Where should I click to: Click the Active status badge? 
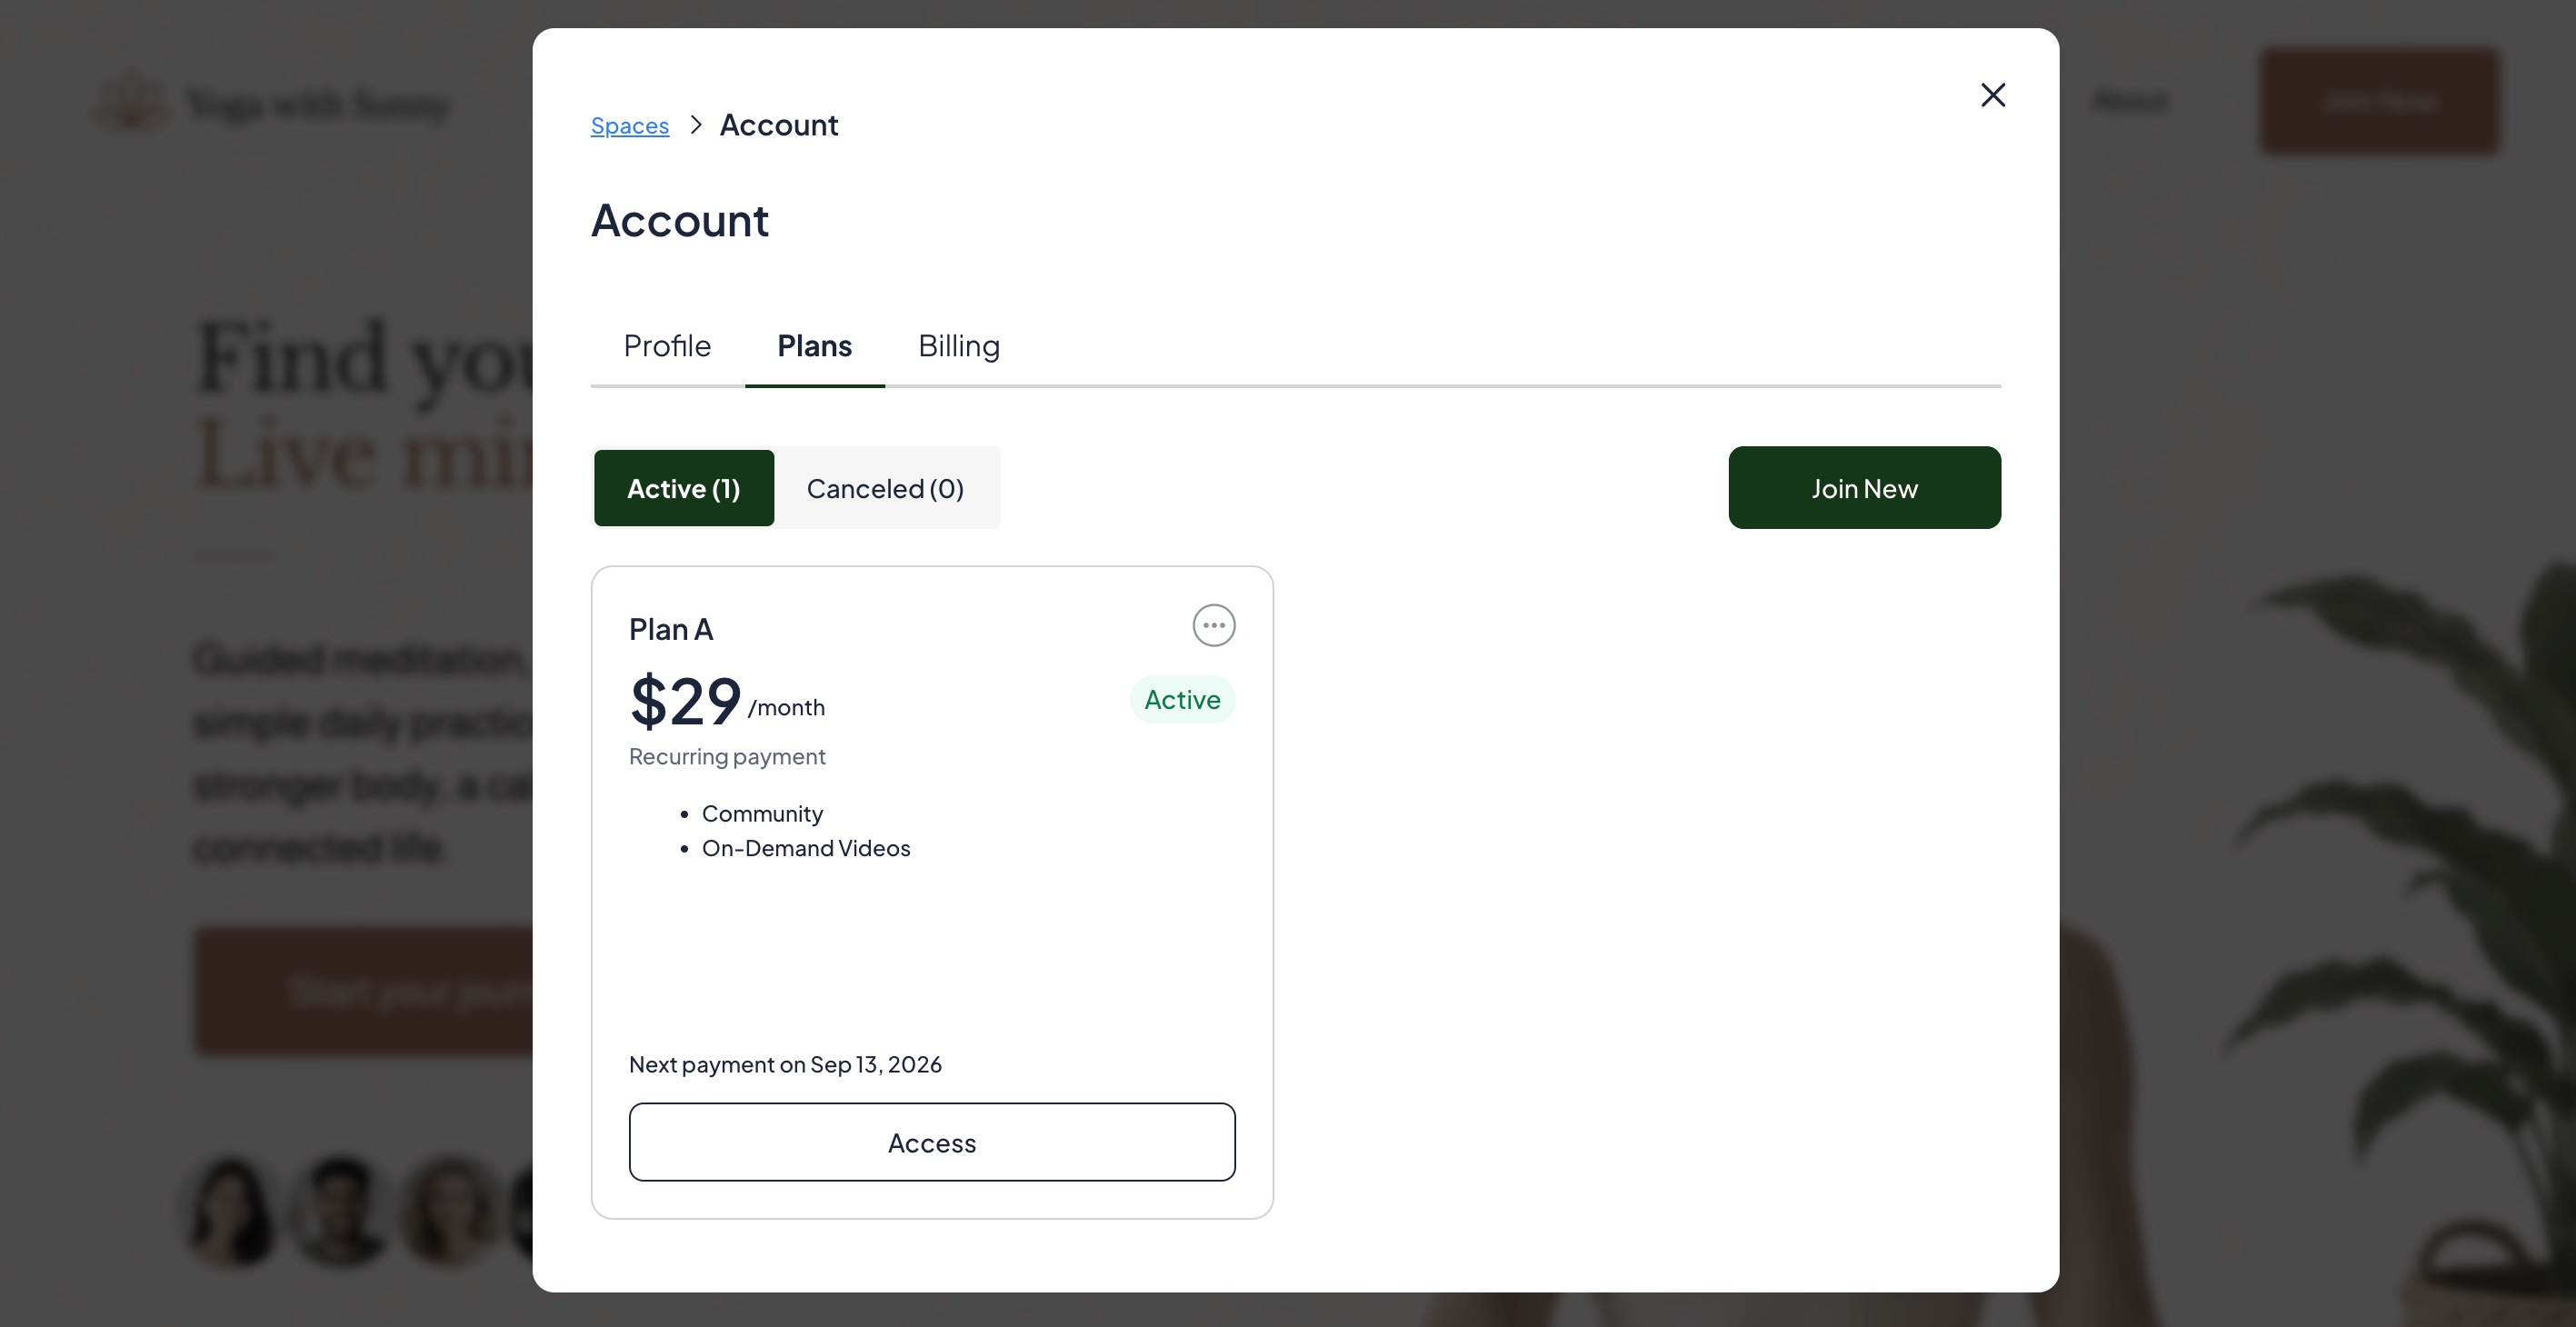pyautogui.click(x=1183, y=699)
